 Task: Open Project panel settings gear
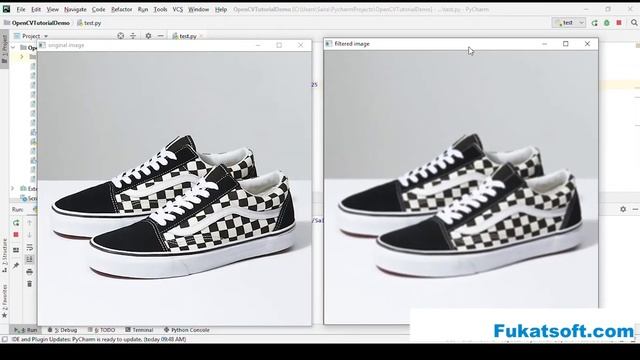click(148, 36)
